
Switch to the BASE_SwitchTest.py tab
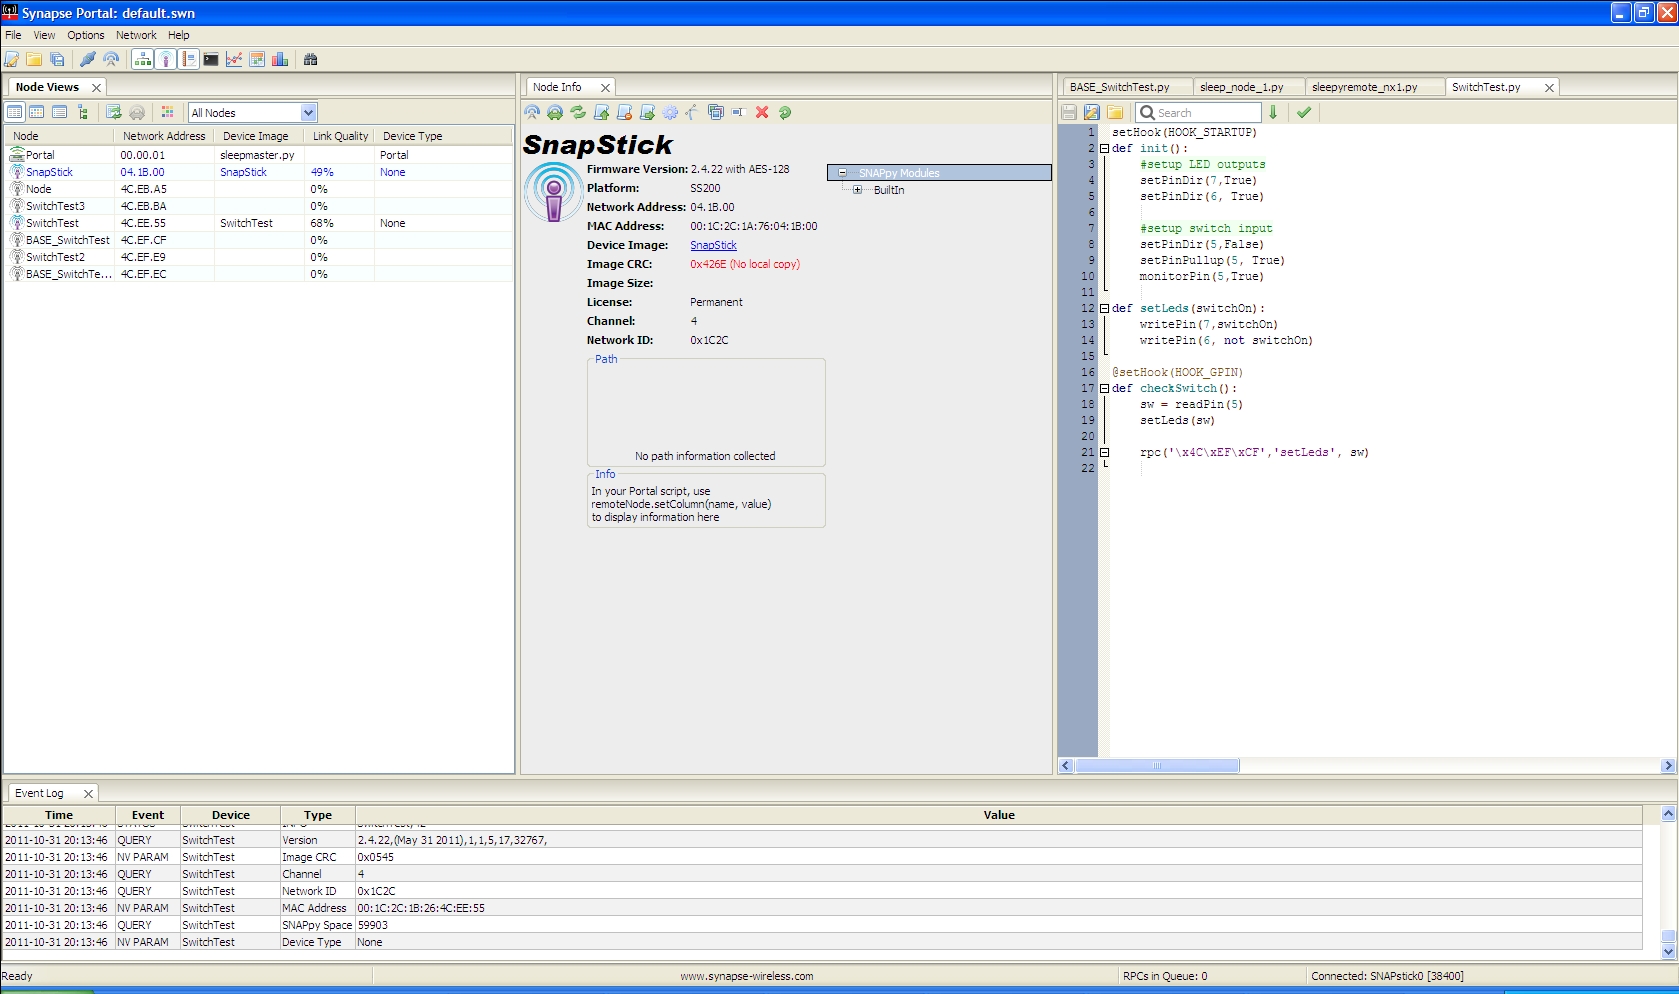(1127, 88)
